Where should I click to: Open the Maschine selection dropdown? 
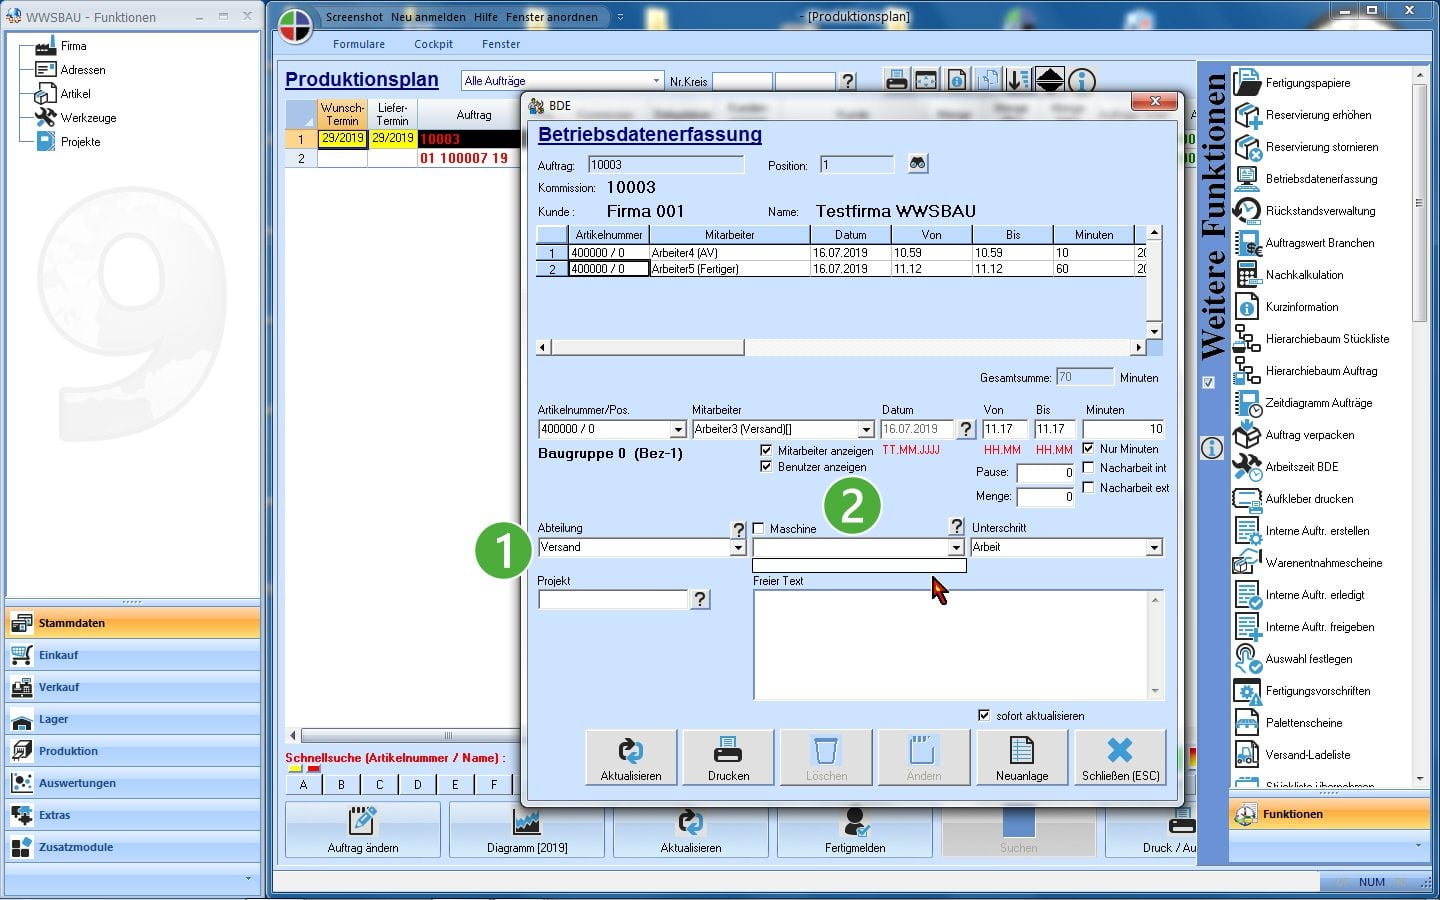click(956, 547)
